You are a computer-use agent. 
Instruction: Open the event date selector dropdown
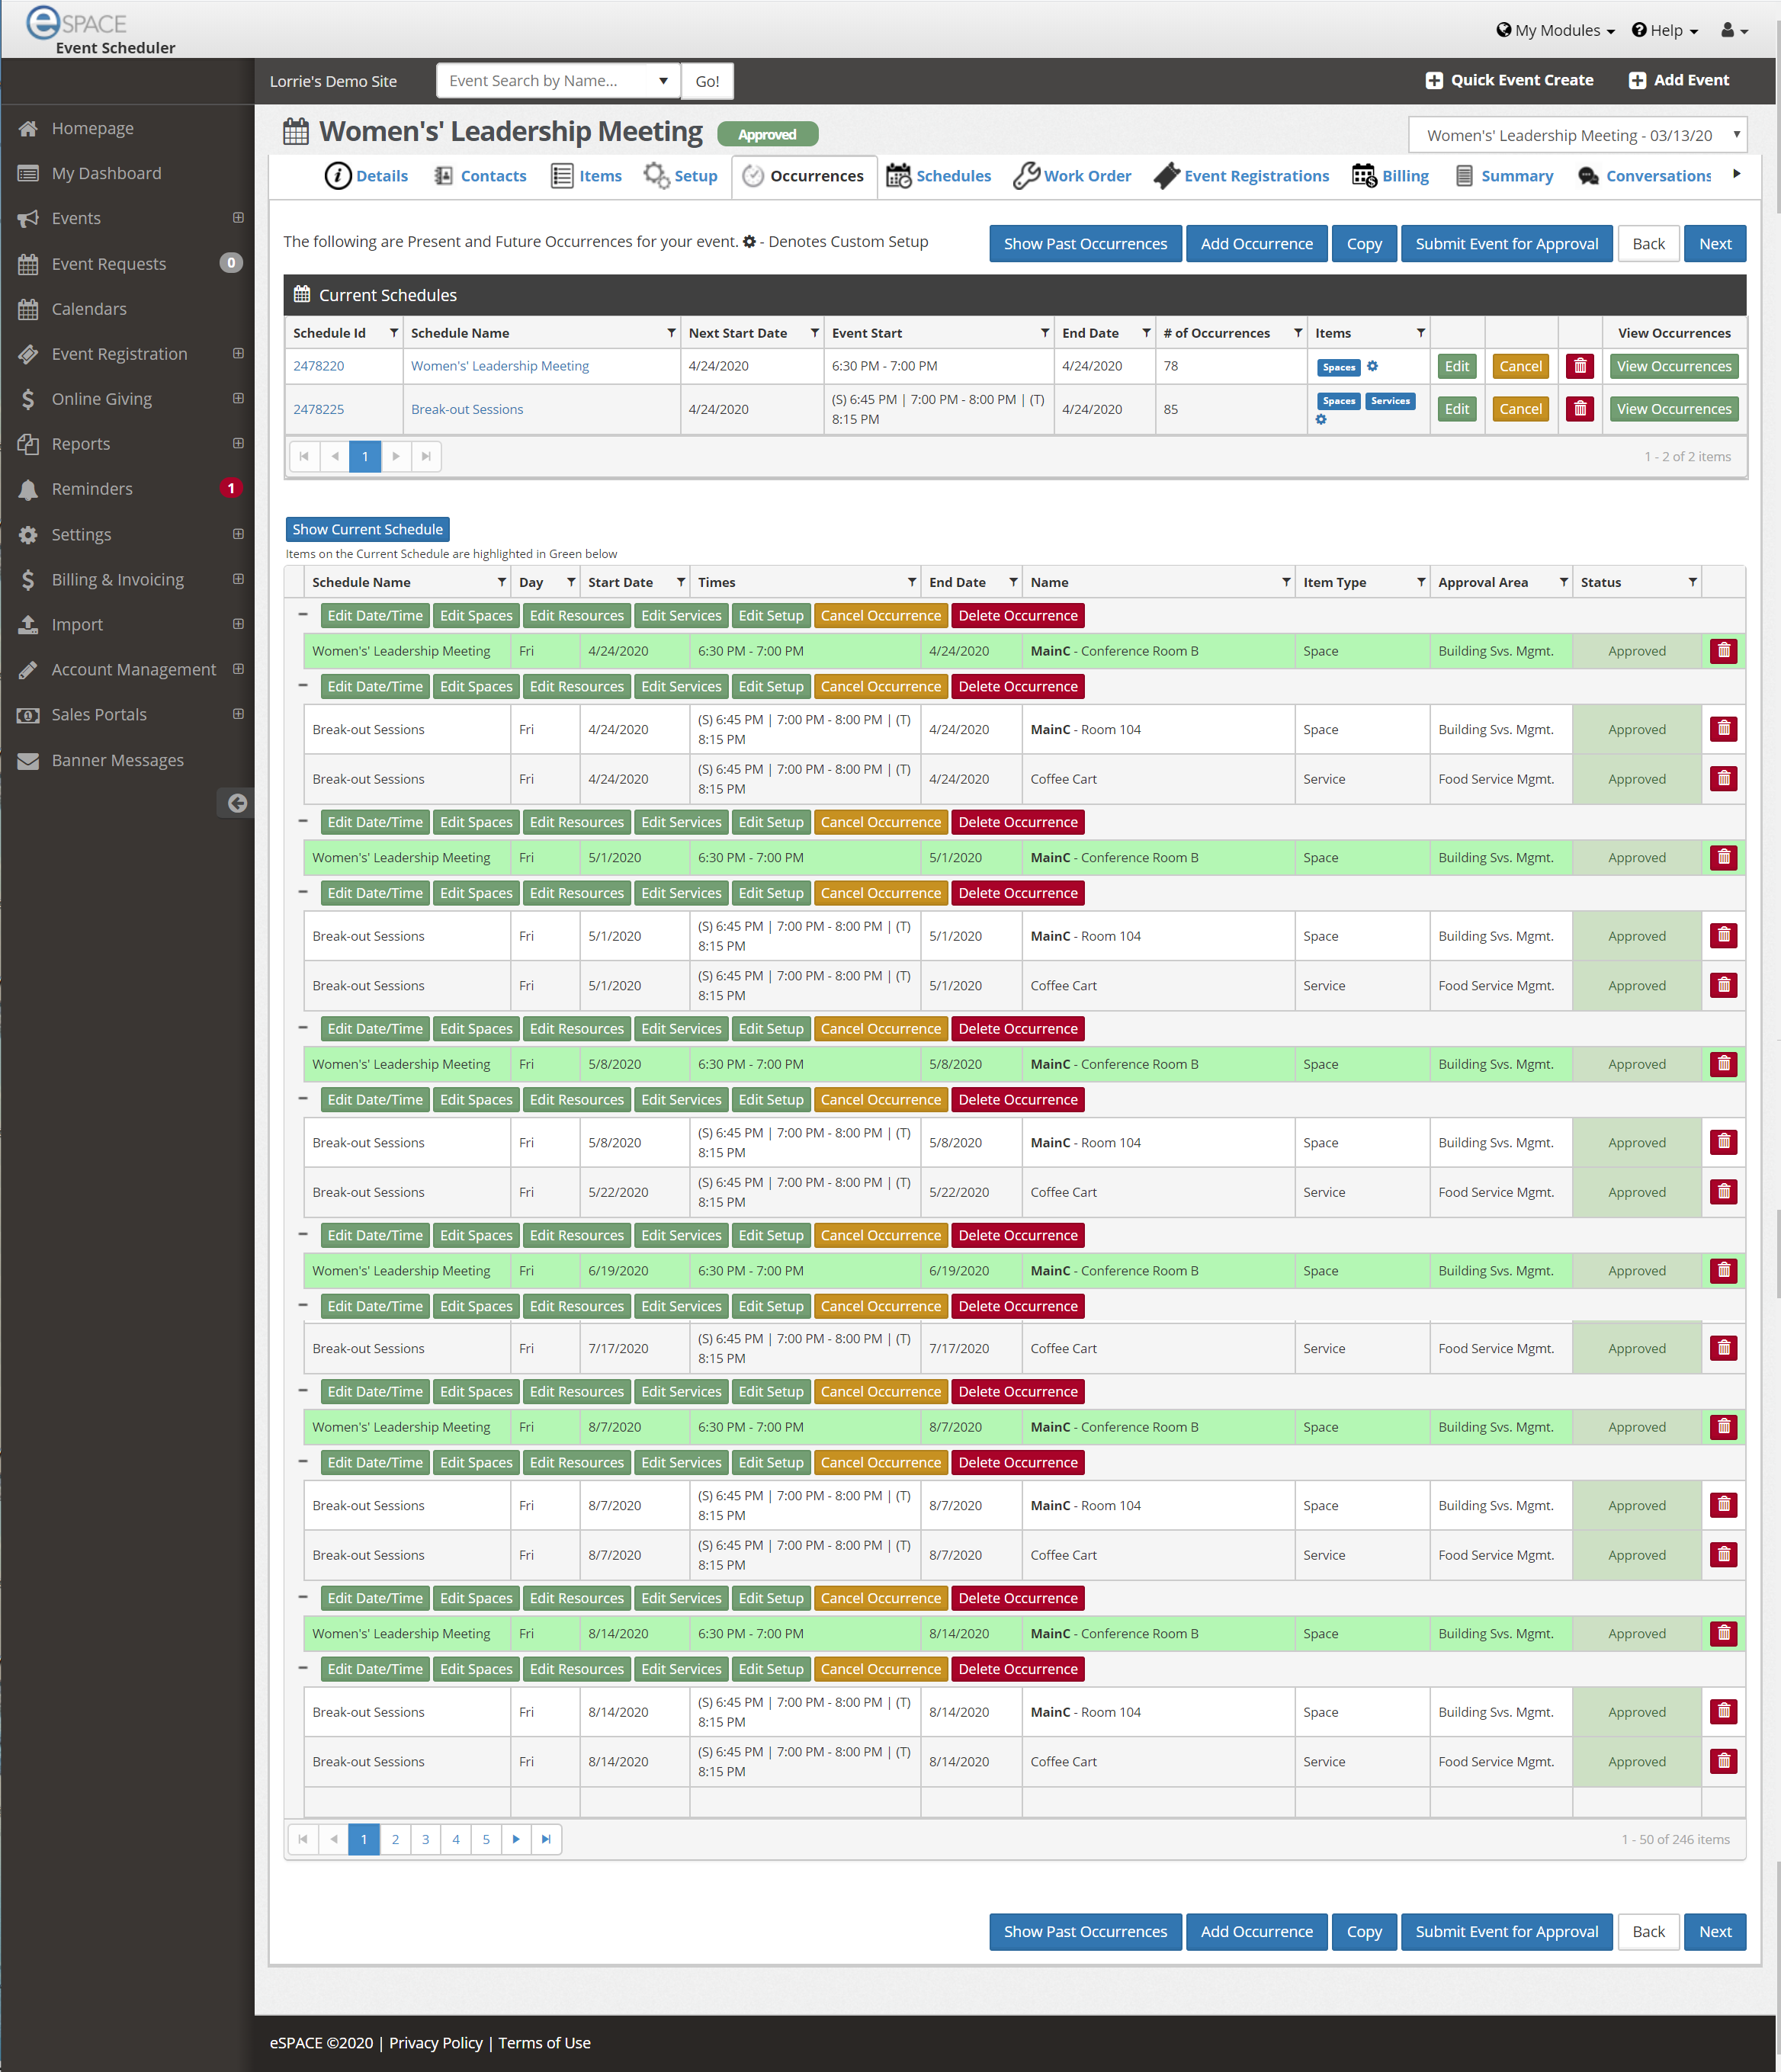(1577, 135)
